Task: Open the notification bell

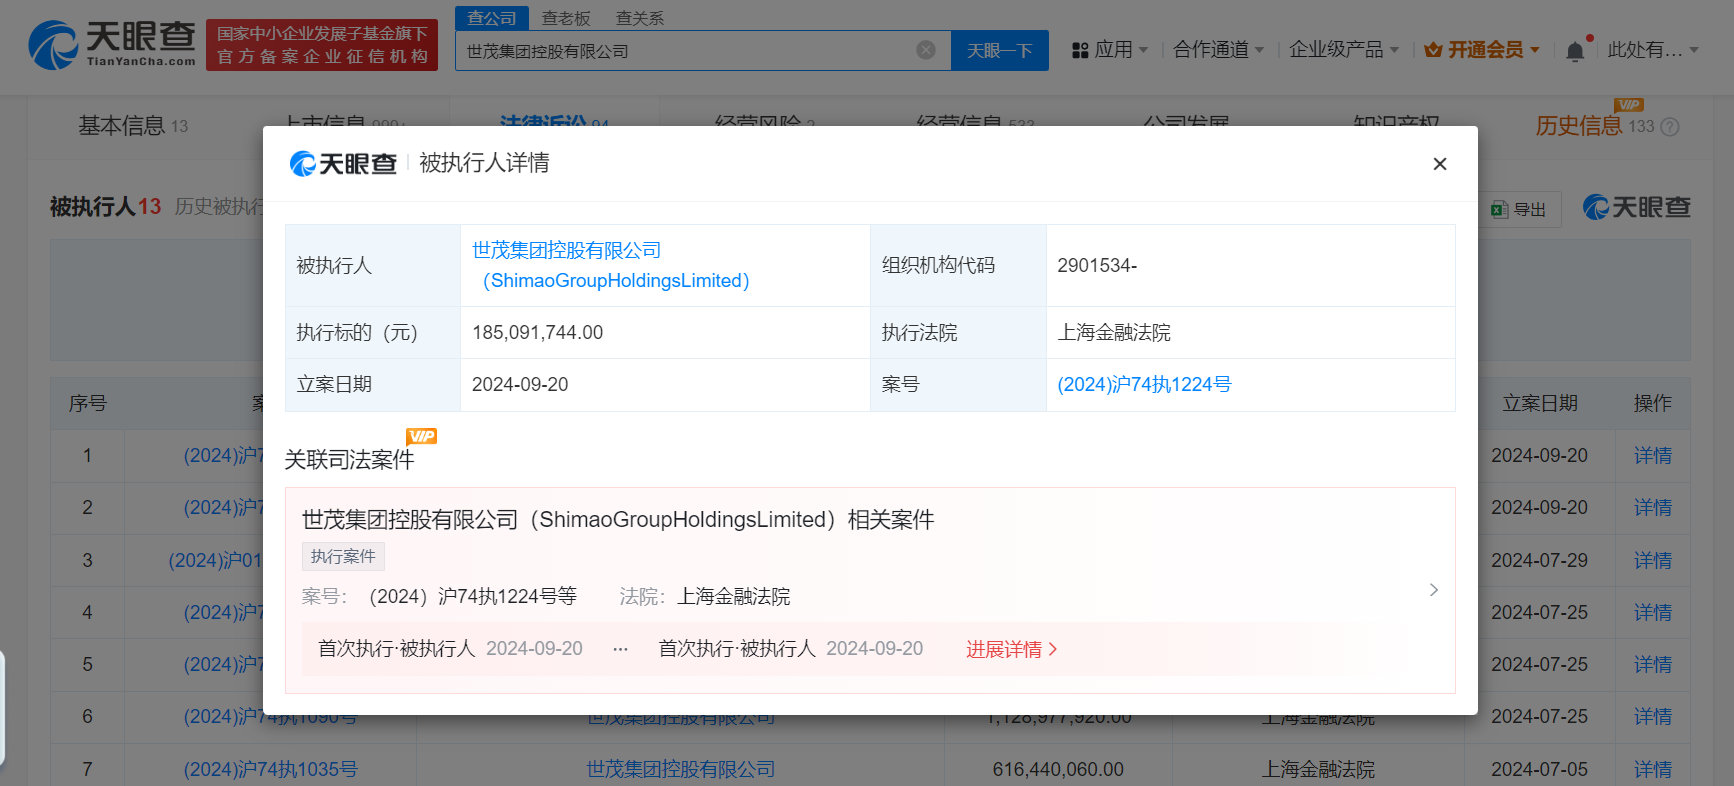Action: tap(1575, 51)
